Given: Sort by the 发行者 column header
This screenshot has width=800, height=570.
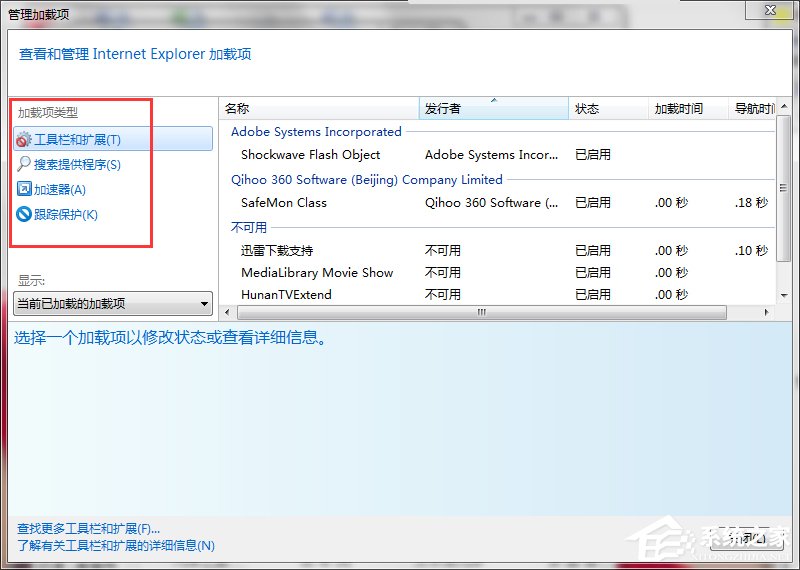Looking at the screenshot, I should [493, 108].
